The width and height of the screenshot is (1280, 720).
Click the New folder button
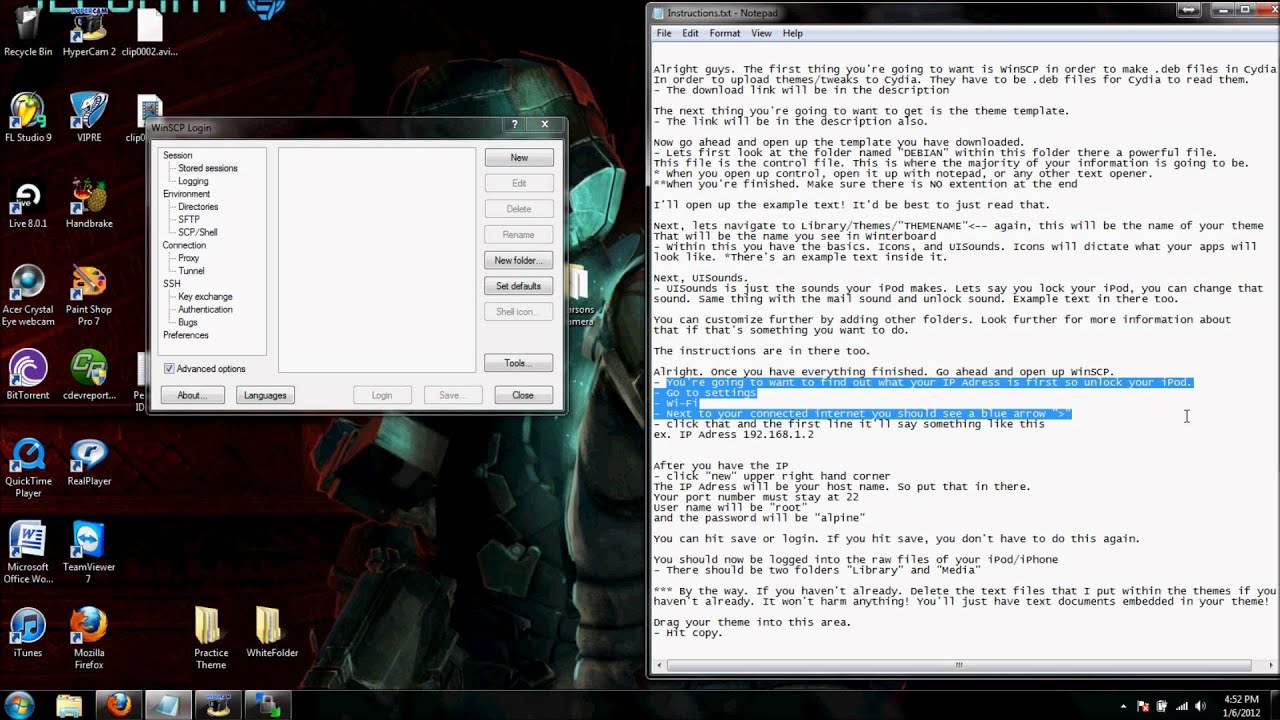pyautogui.click(x=519, y=260)
